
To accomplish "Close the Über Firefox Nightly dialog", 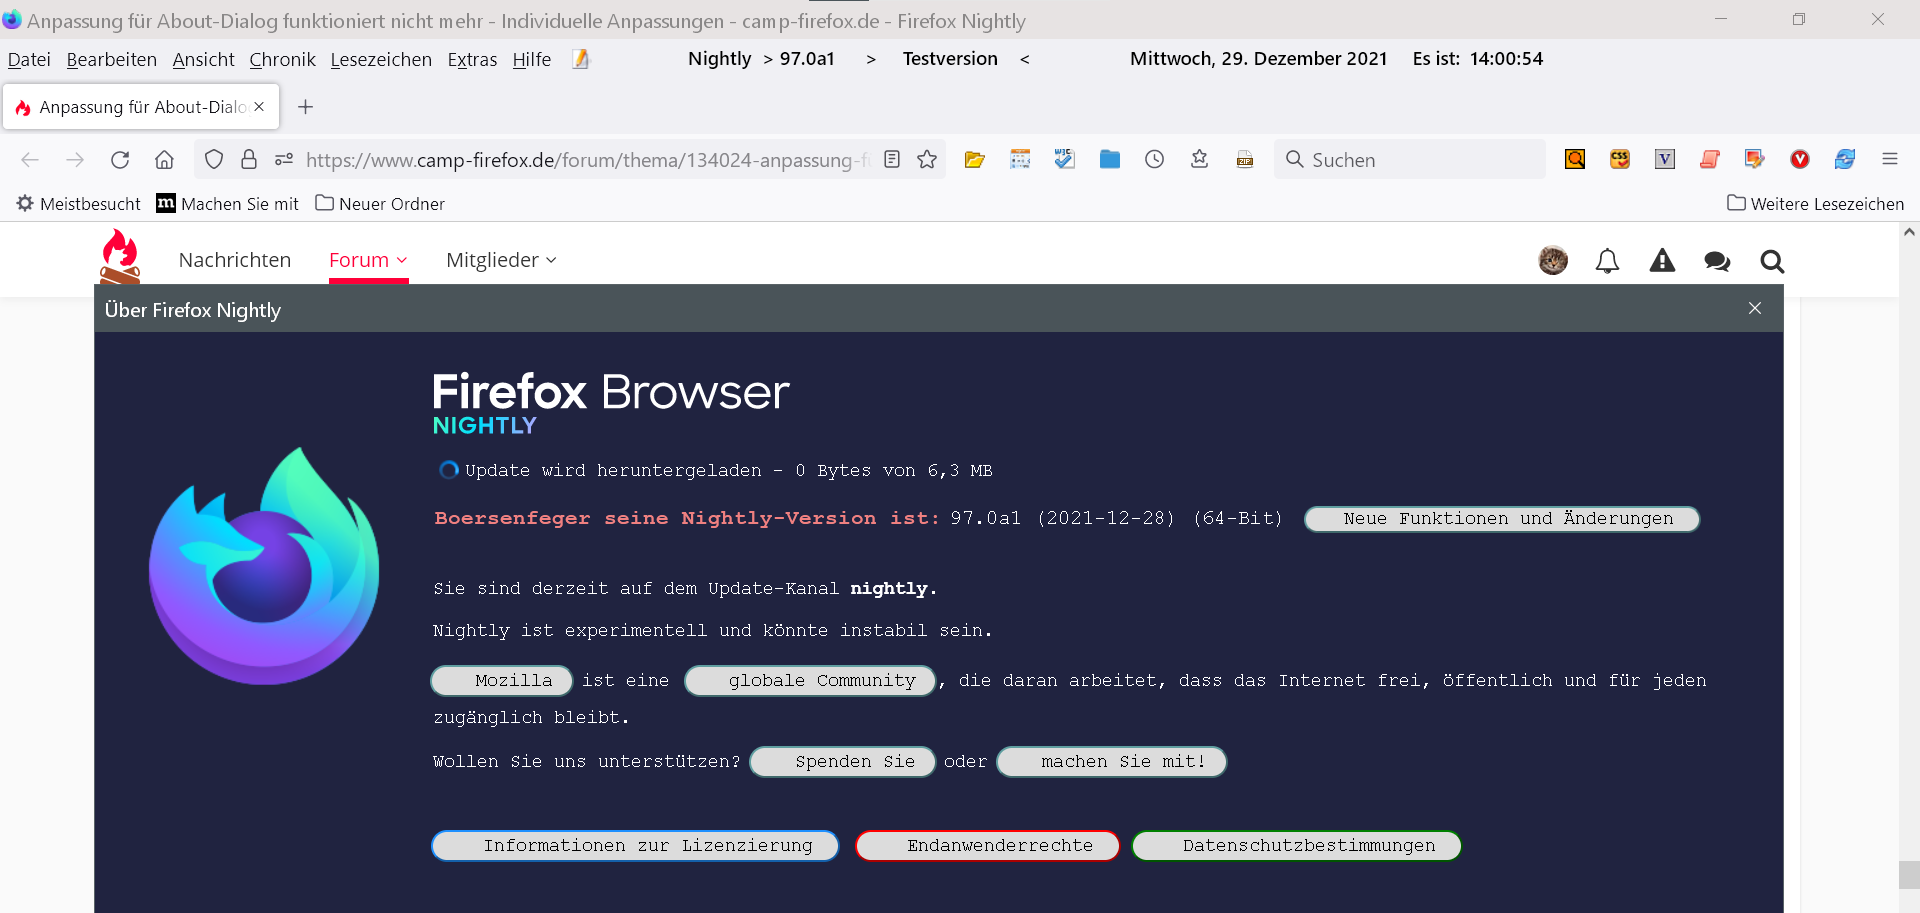I will click(1754, 308).
